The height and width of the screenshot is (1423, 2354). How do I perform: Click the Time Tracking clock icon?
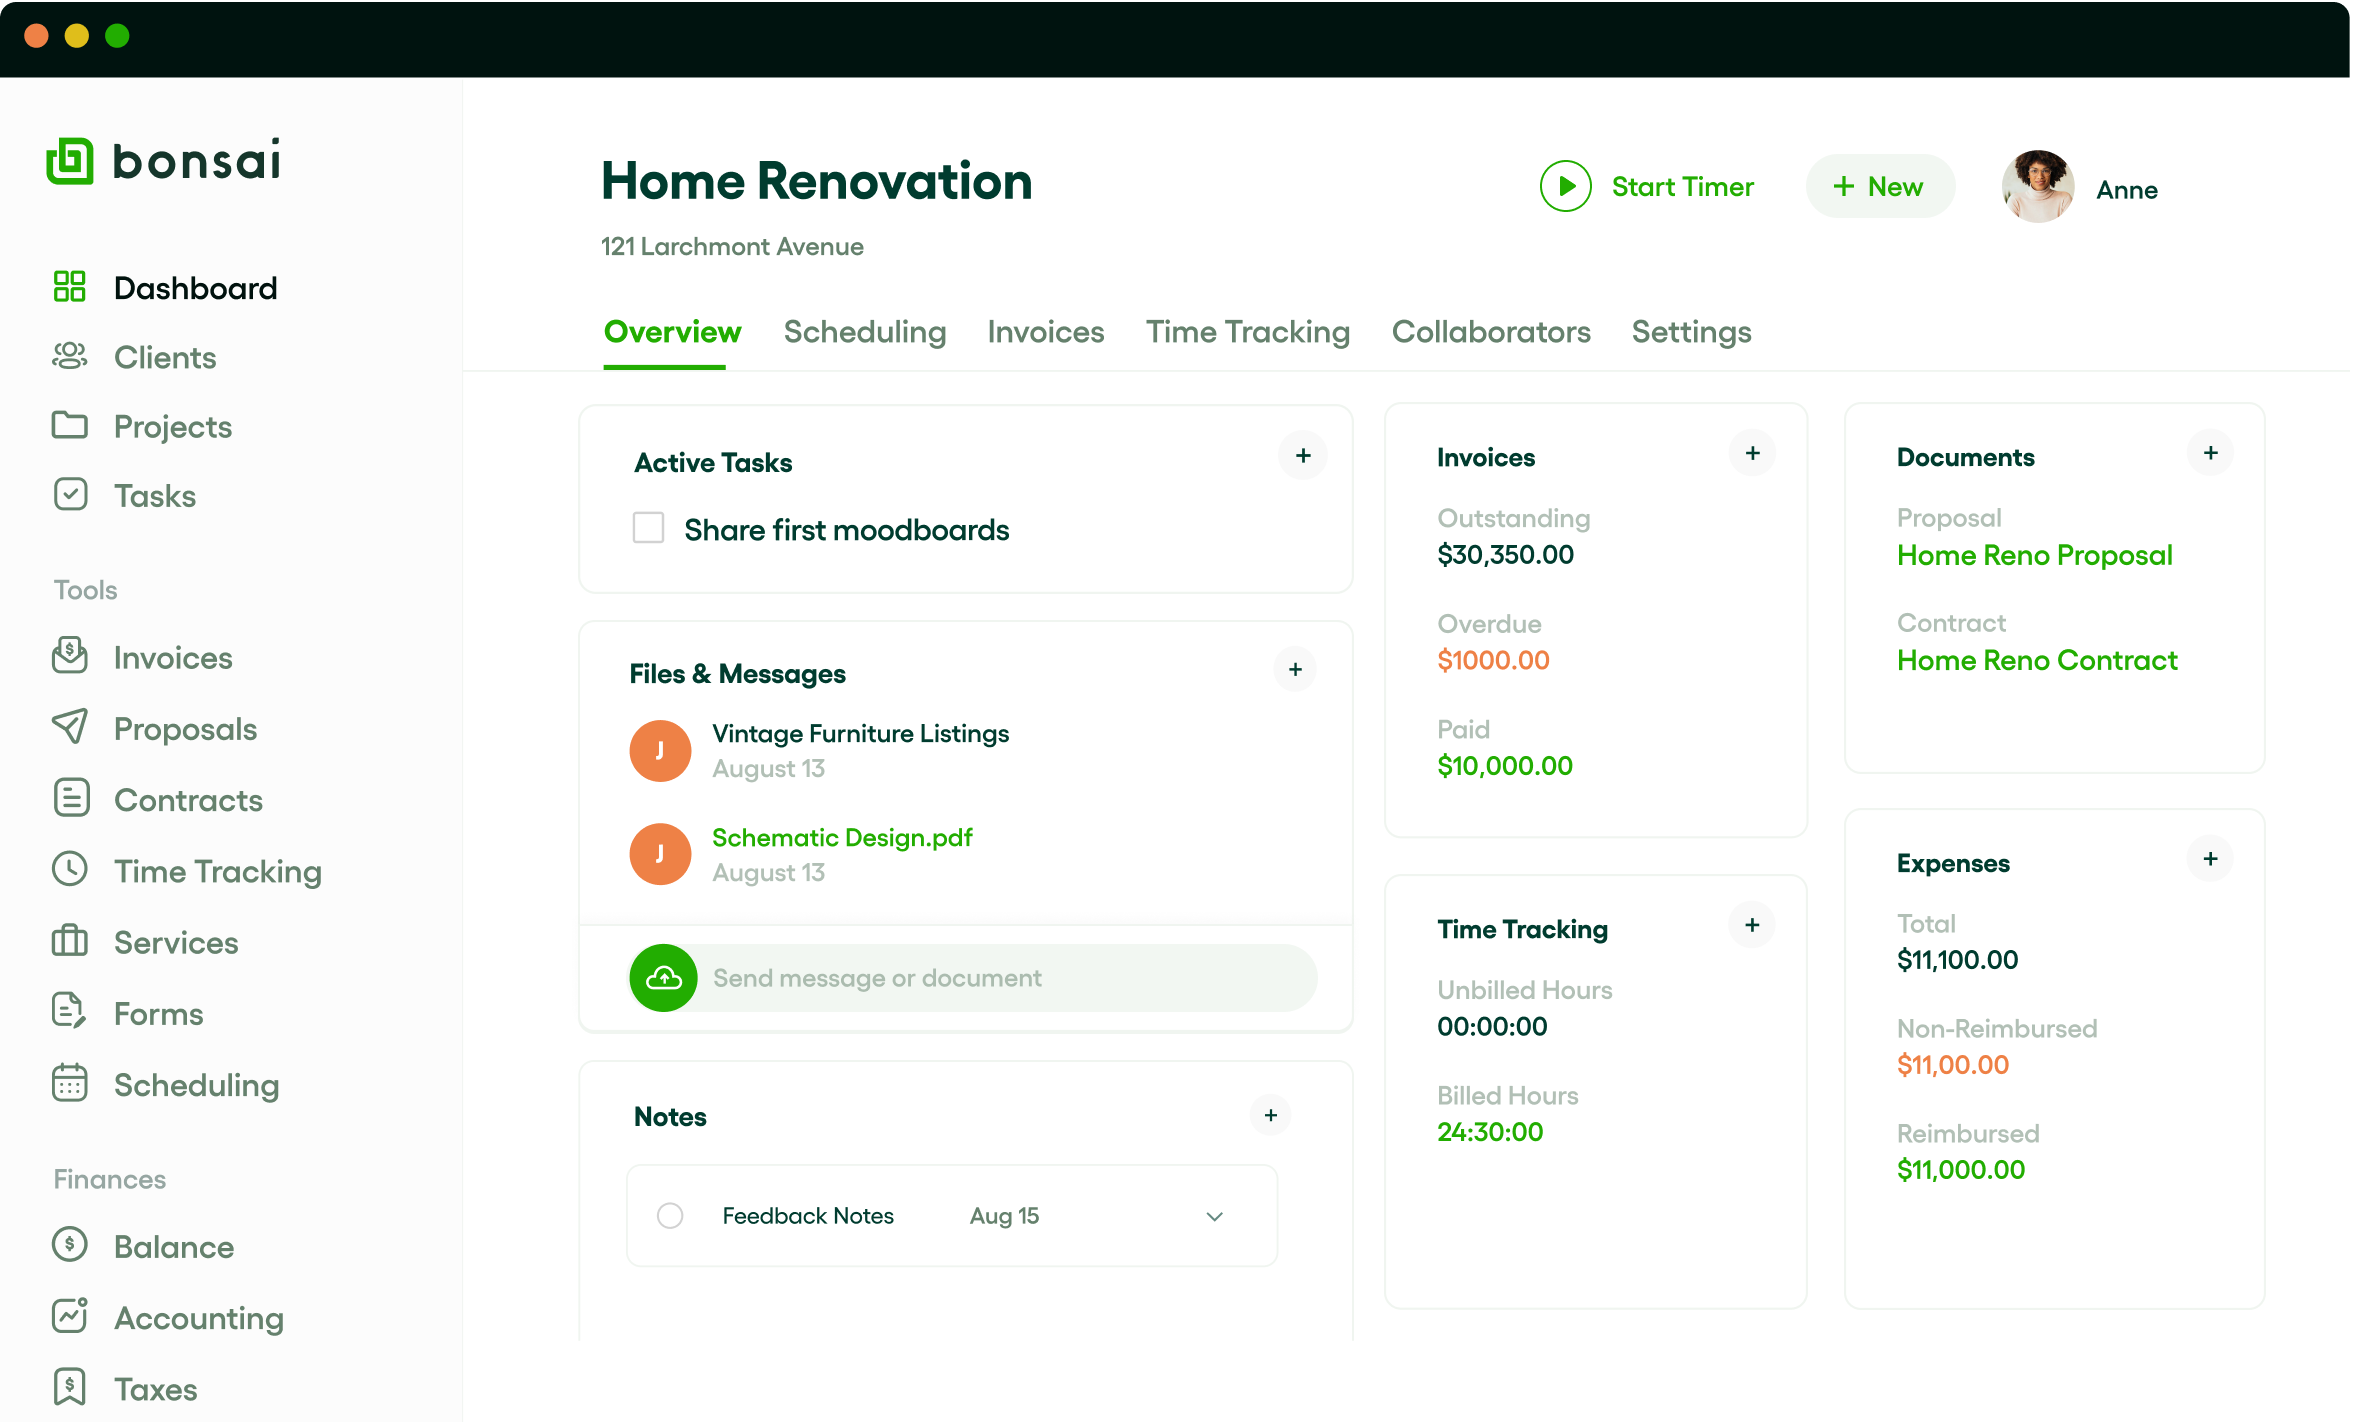click(70, 869)
